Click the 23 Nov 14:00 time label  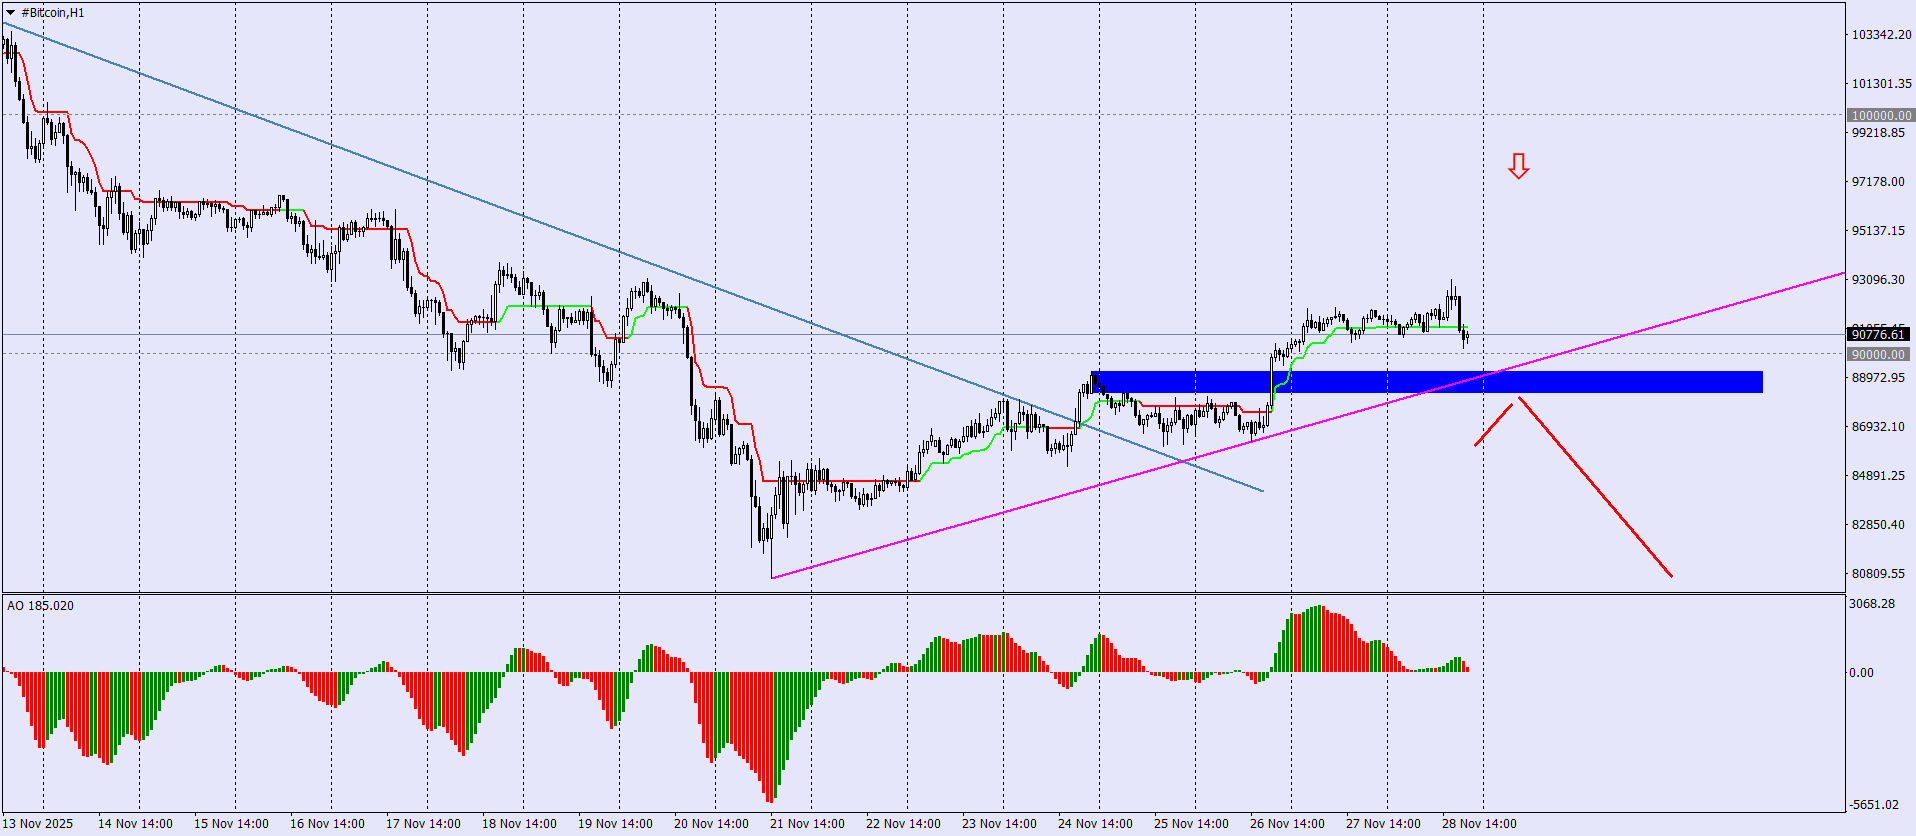point(999,824)
